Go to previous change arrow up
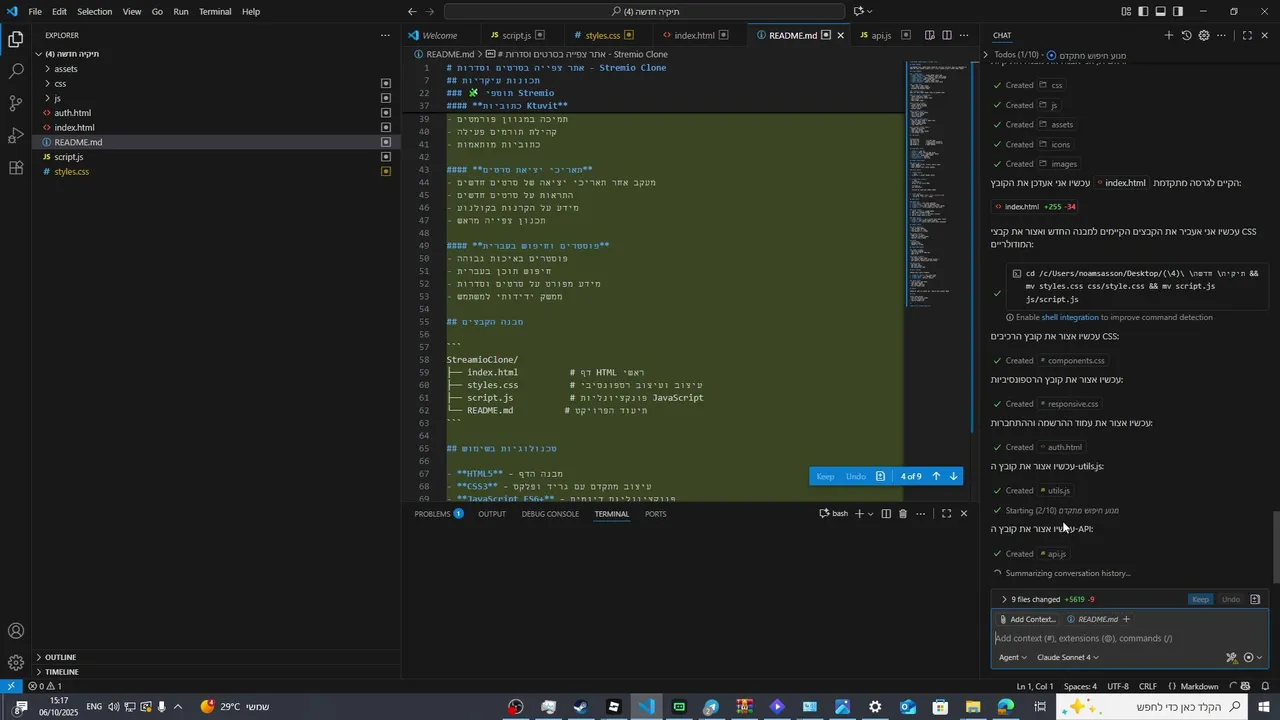The height and width of the screenshot is (720, 1280). click(936, 476)
